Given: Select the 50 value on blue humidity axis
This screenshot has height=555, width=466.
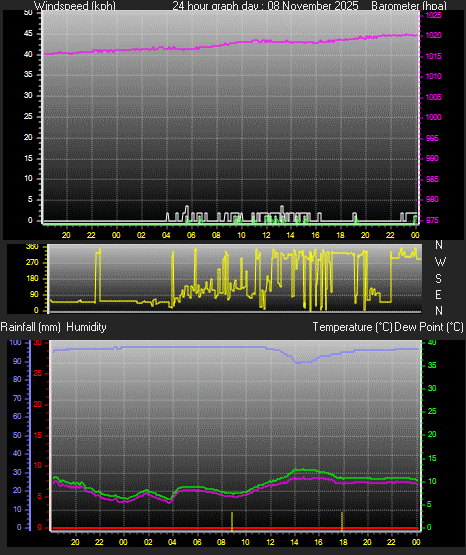Looking at the screenshot, I should tap(17, 435).
